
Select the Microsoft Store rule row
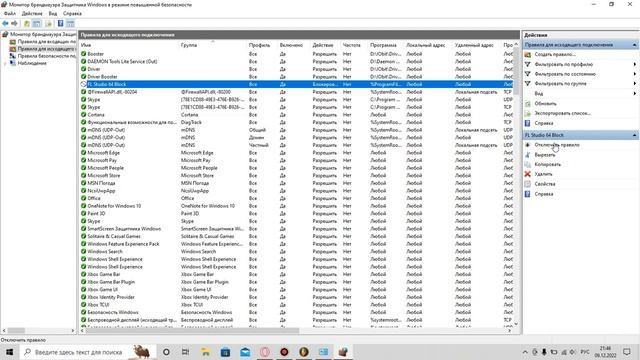point(297,176)
